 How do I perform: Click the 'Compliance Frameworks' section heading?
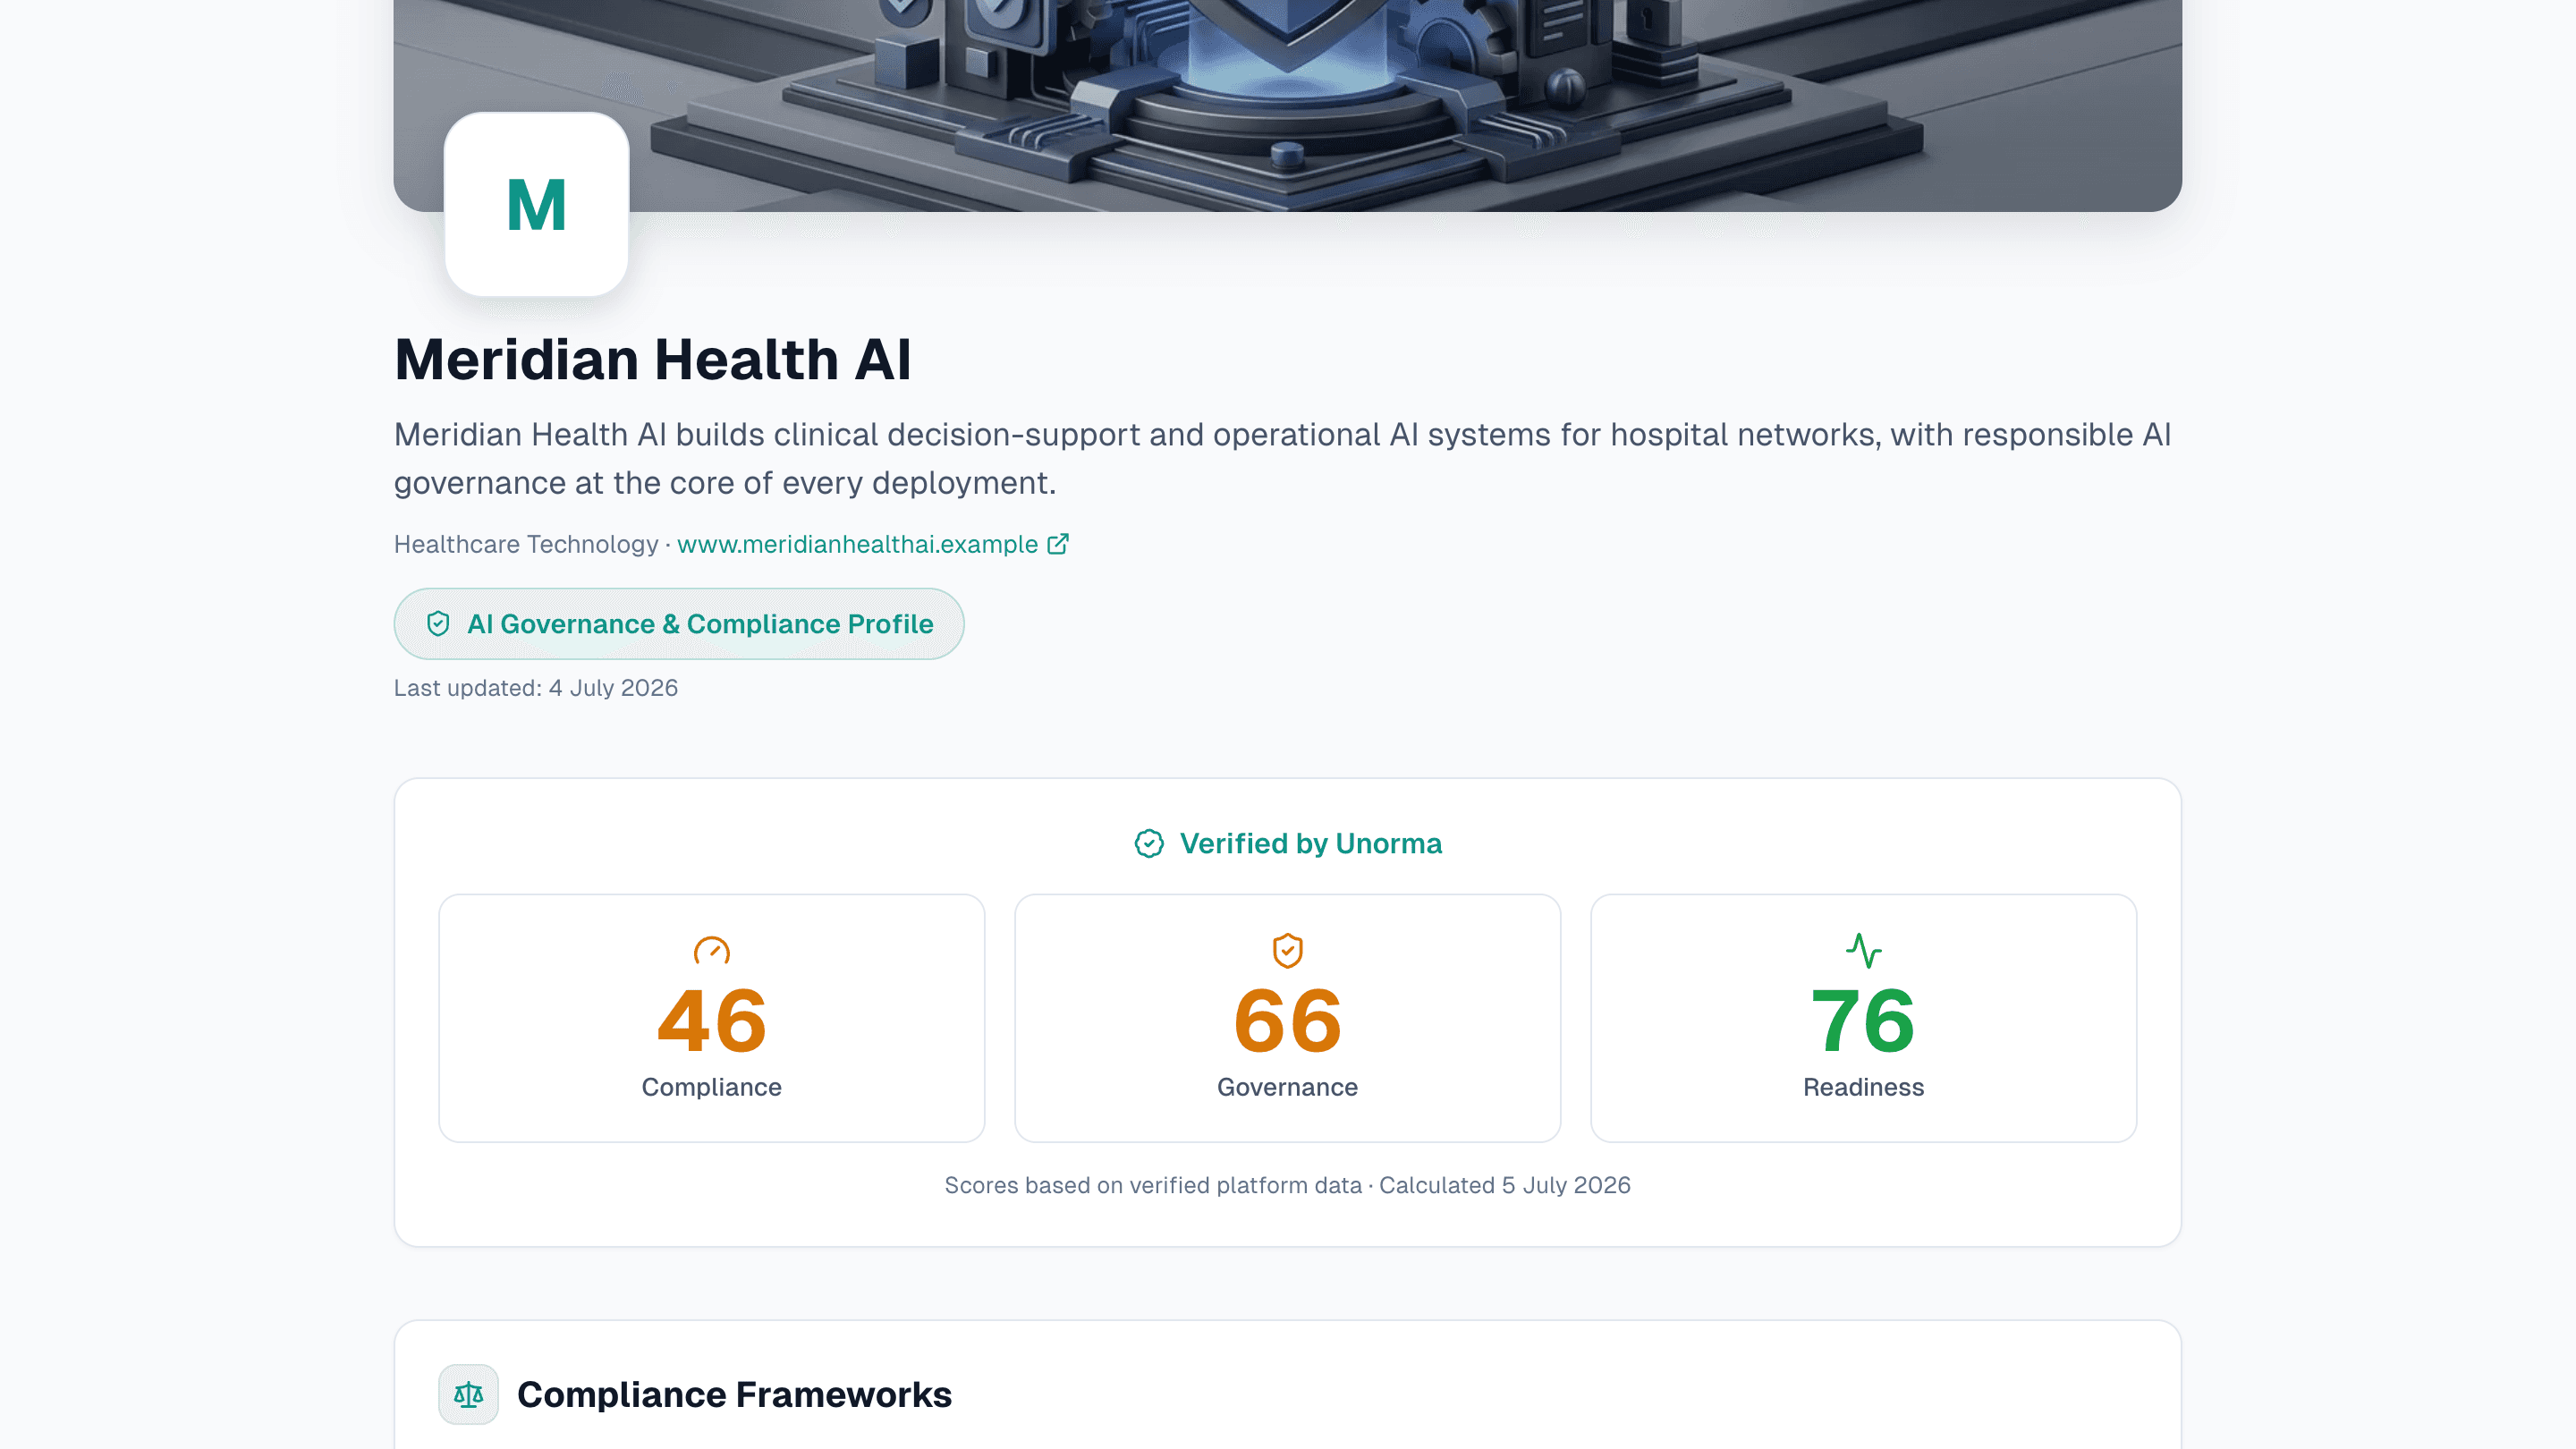(734, 1394)
